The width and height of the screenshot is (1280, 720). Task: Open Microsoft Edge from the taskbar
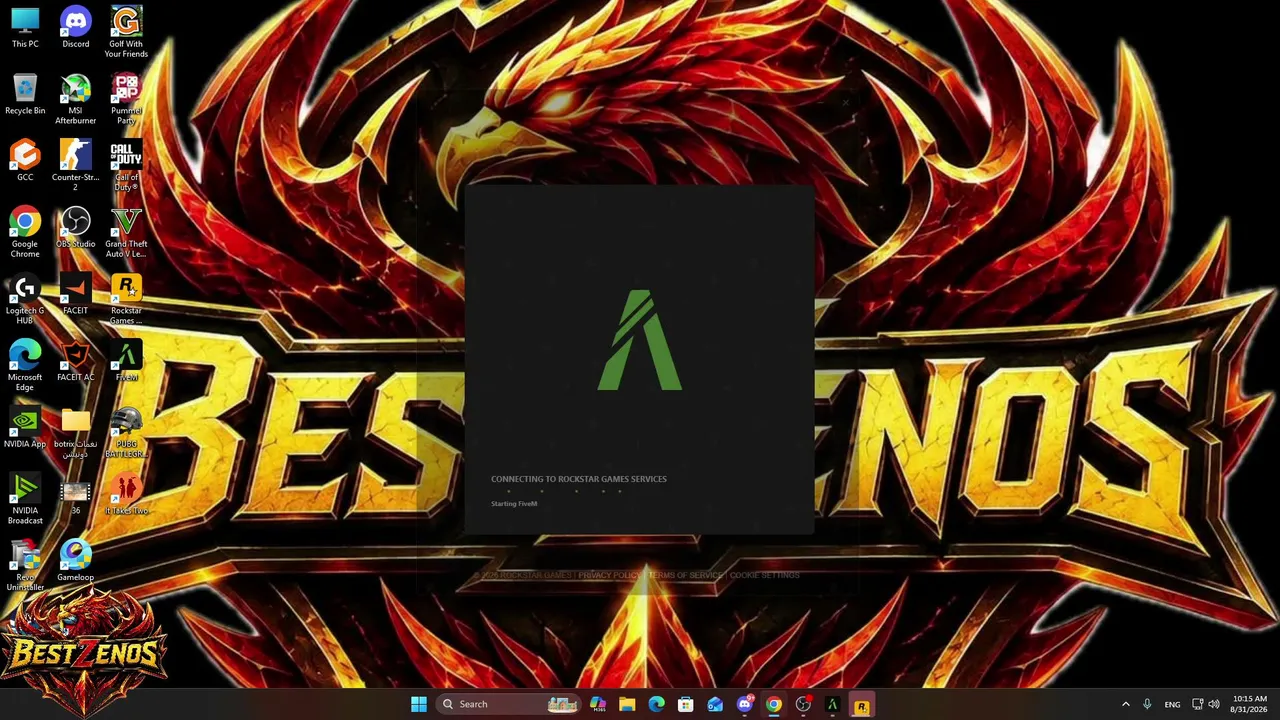(656, 704)
